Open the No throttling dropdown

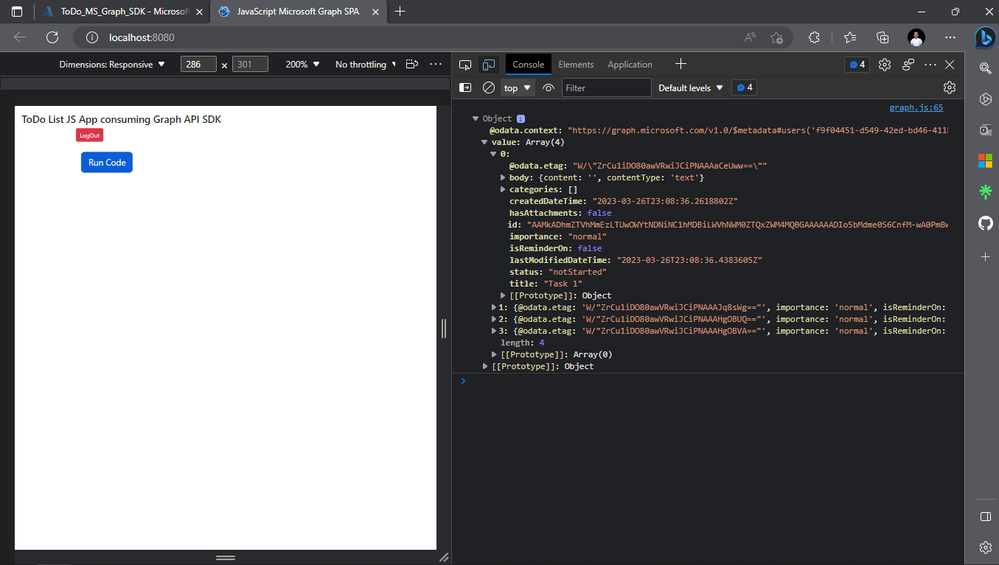coord(365,64)
